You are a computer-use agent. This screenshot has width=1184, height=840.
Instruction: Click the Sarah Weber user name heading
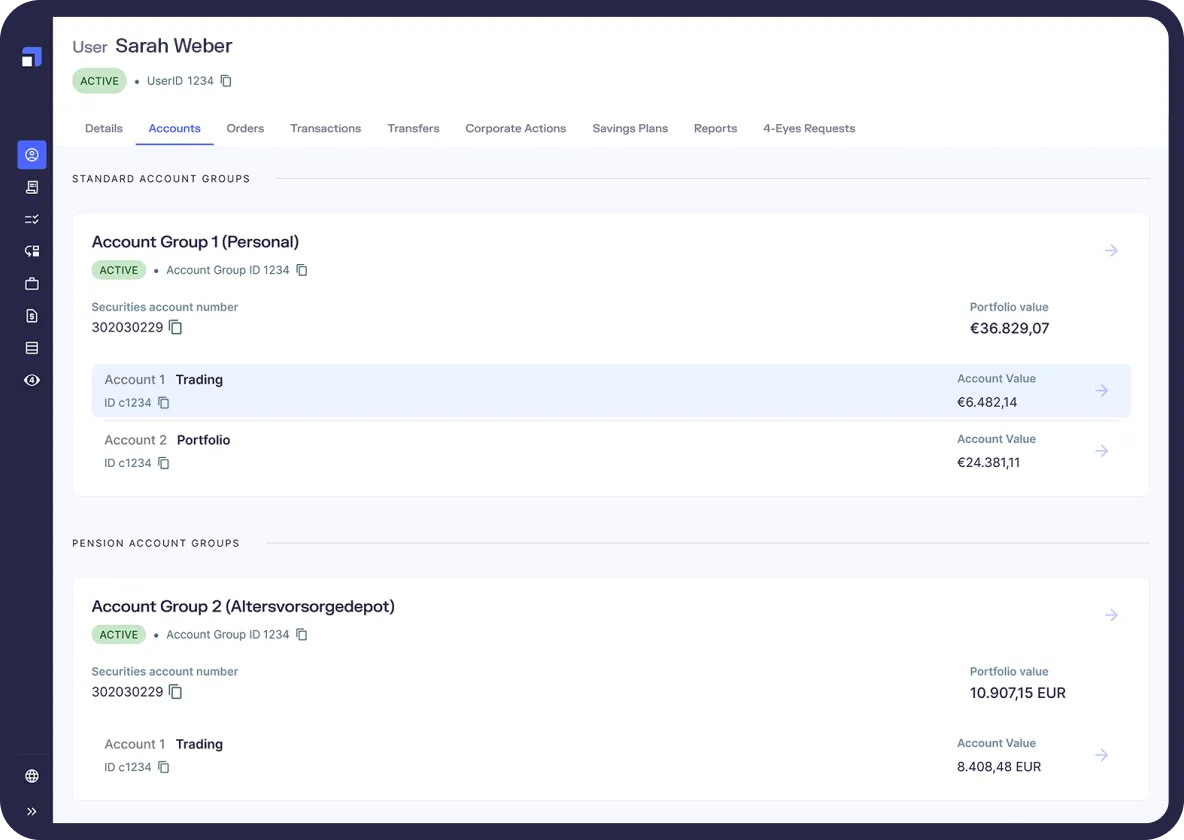(174, 45)
